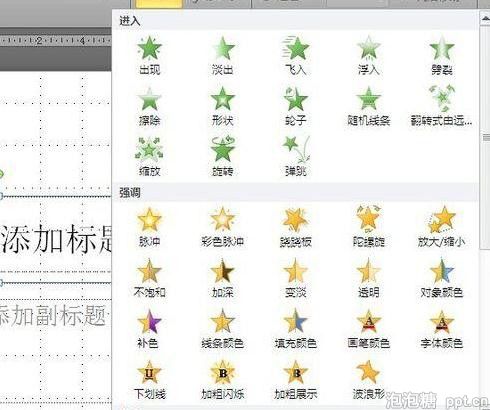490x410 pixels.
Task: Apply the 淡出 entrance effect
Action: tap(222, 56)
